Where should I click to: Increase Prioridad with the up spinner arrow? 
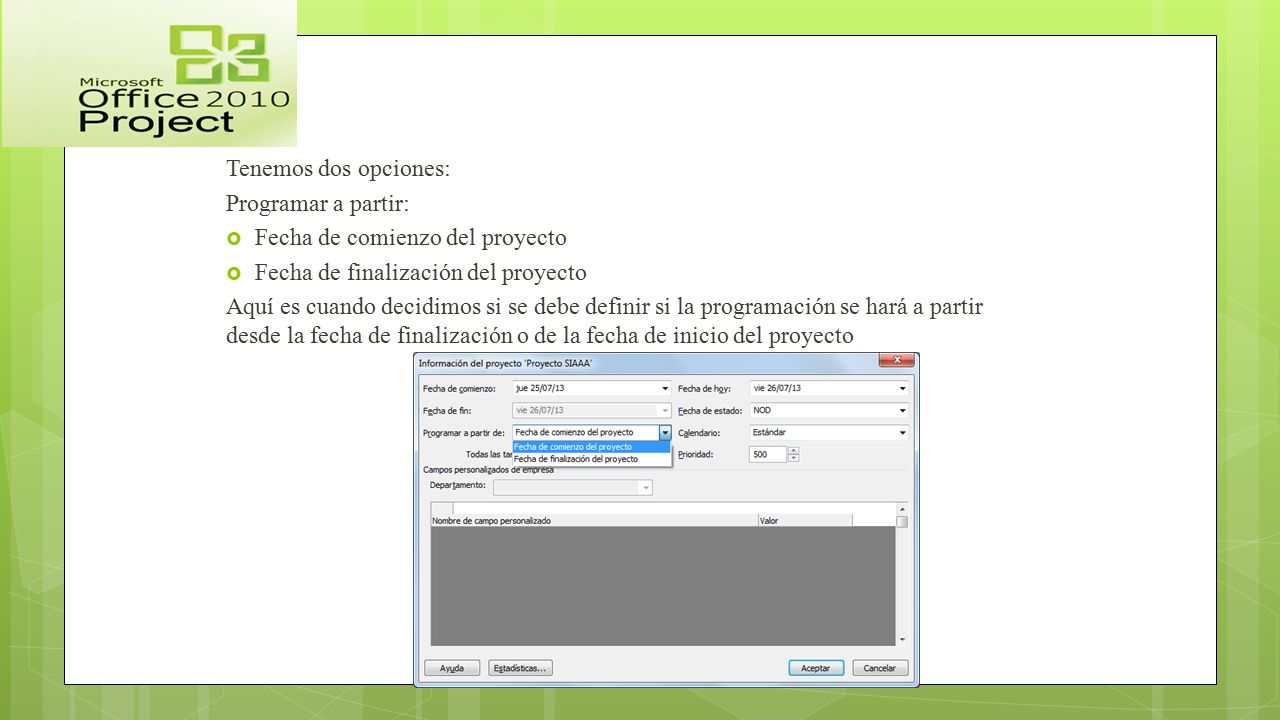(794, 450)
